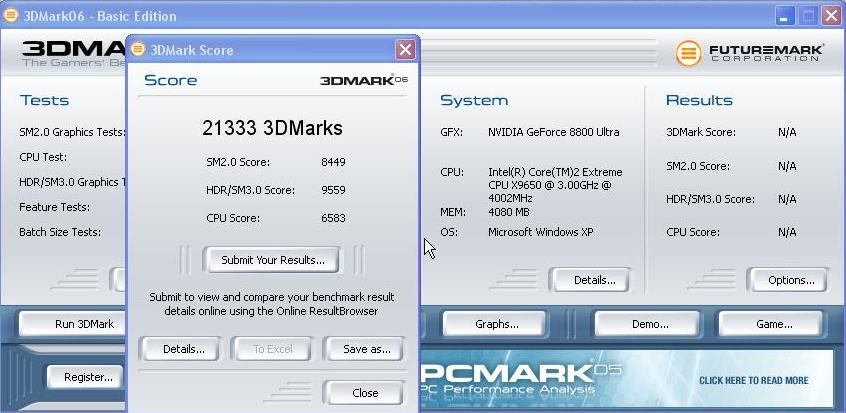Click the Score heading in dialog
Viewport: 846px width, 413px height.
170,80
